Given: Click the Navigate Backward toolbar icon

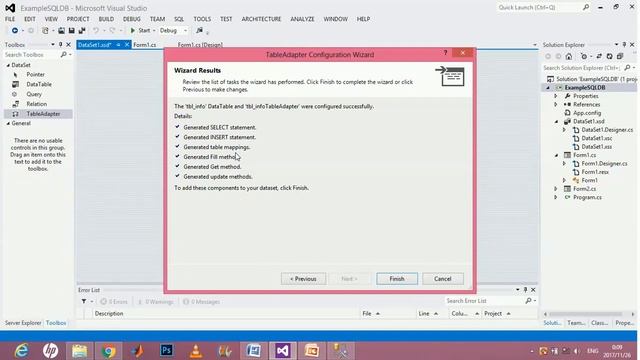Looking at the screenshot, I should [15, 31].
